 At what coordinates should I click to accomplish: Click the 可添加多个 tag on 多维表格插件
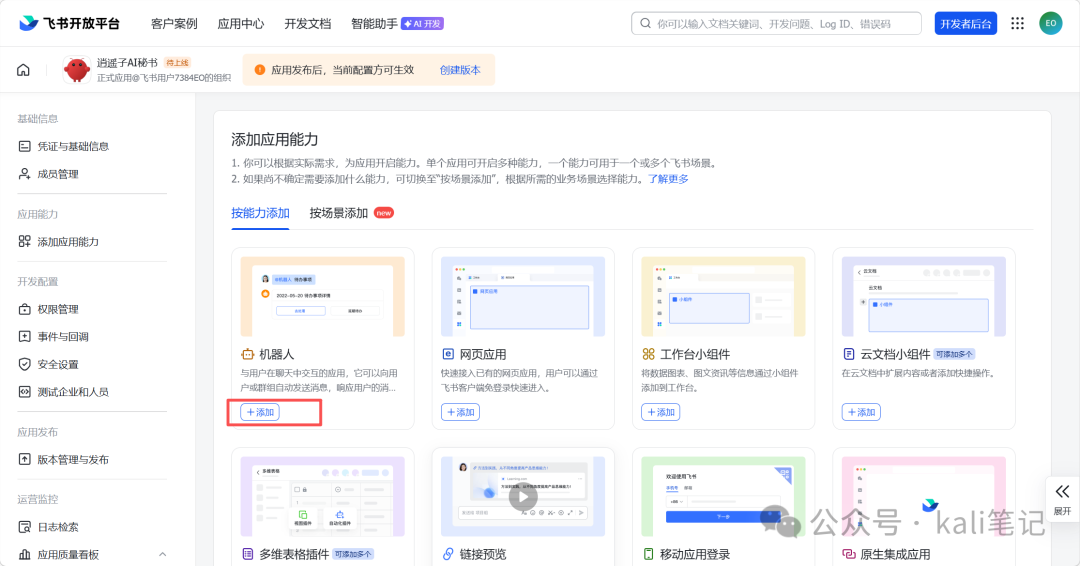(x=353, y=554)
